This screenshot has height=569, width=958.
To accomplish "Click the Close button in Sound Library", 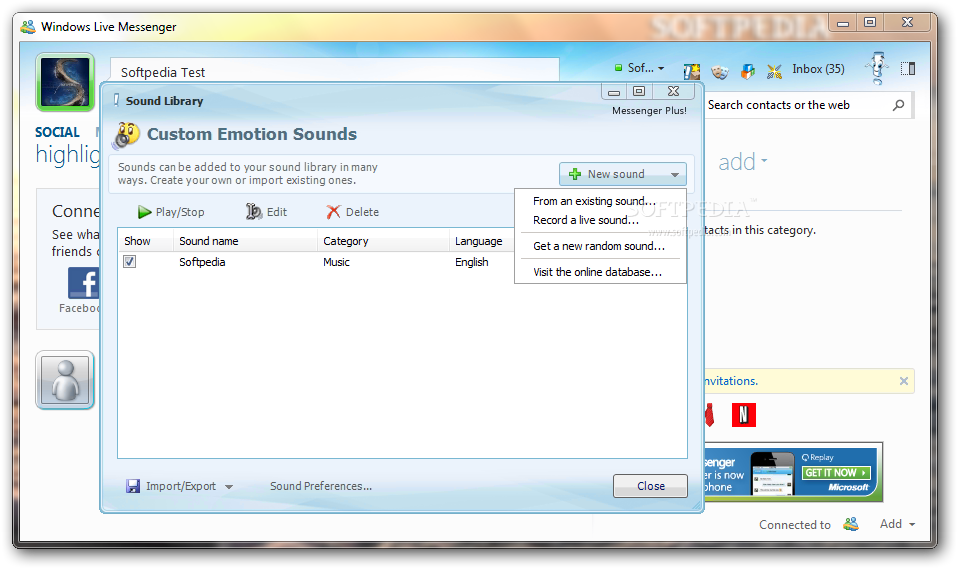I will coord(650,486).
